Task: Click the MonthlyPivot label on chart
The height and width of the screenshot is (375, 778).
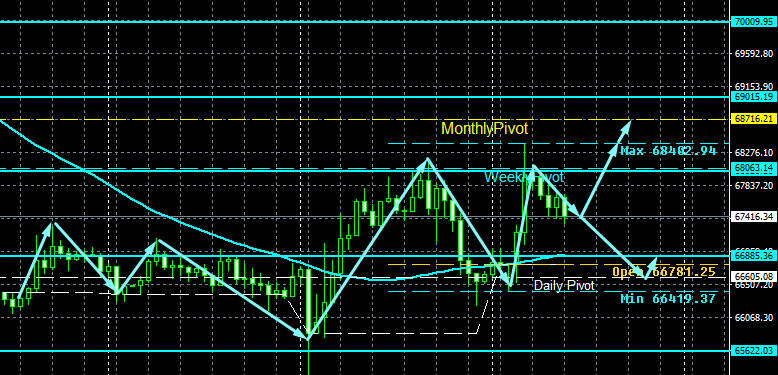Action: click(484, 129)
